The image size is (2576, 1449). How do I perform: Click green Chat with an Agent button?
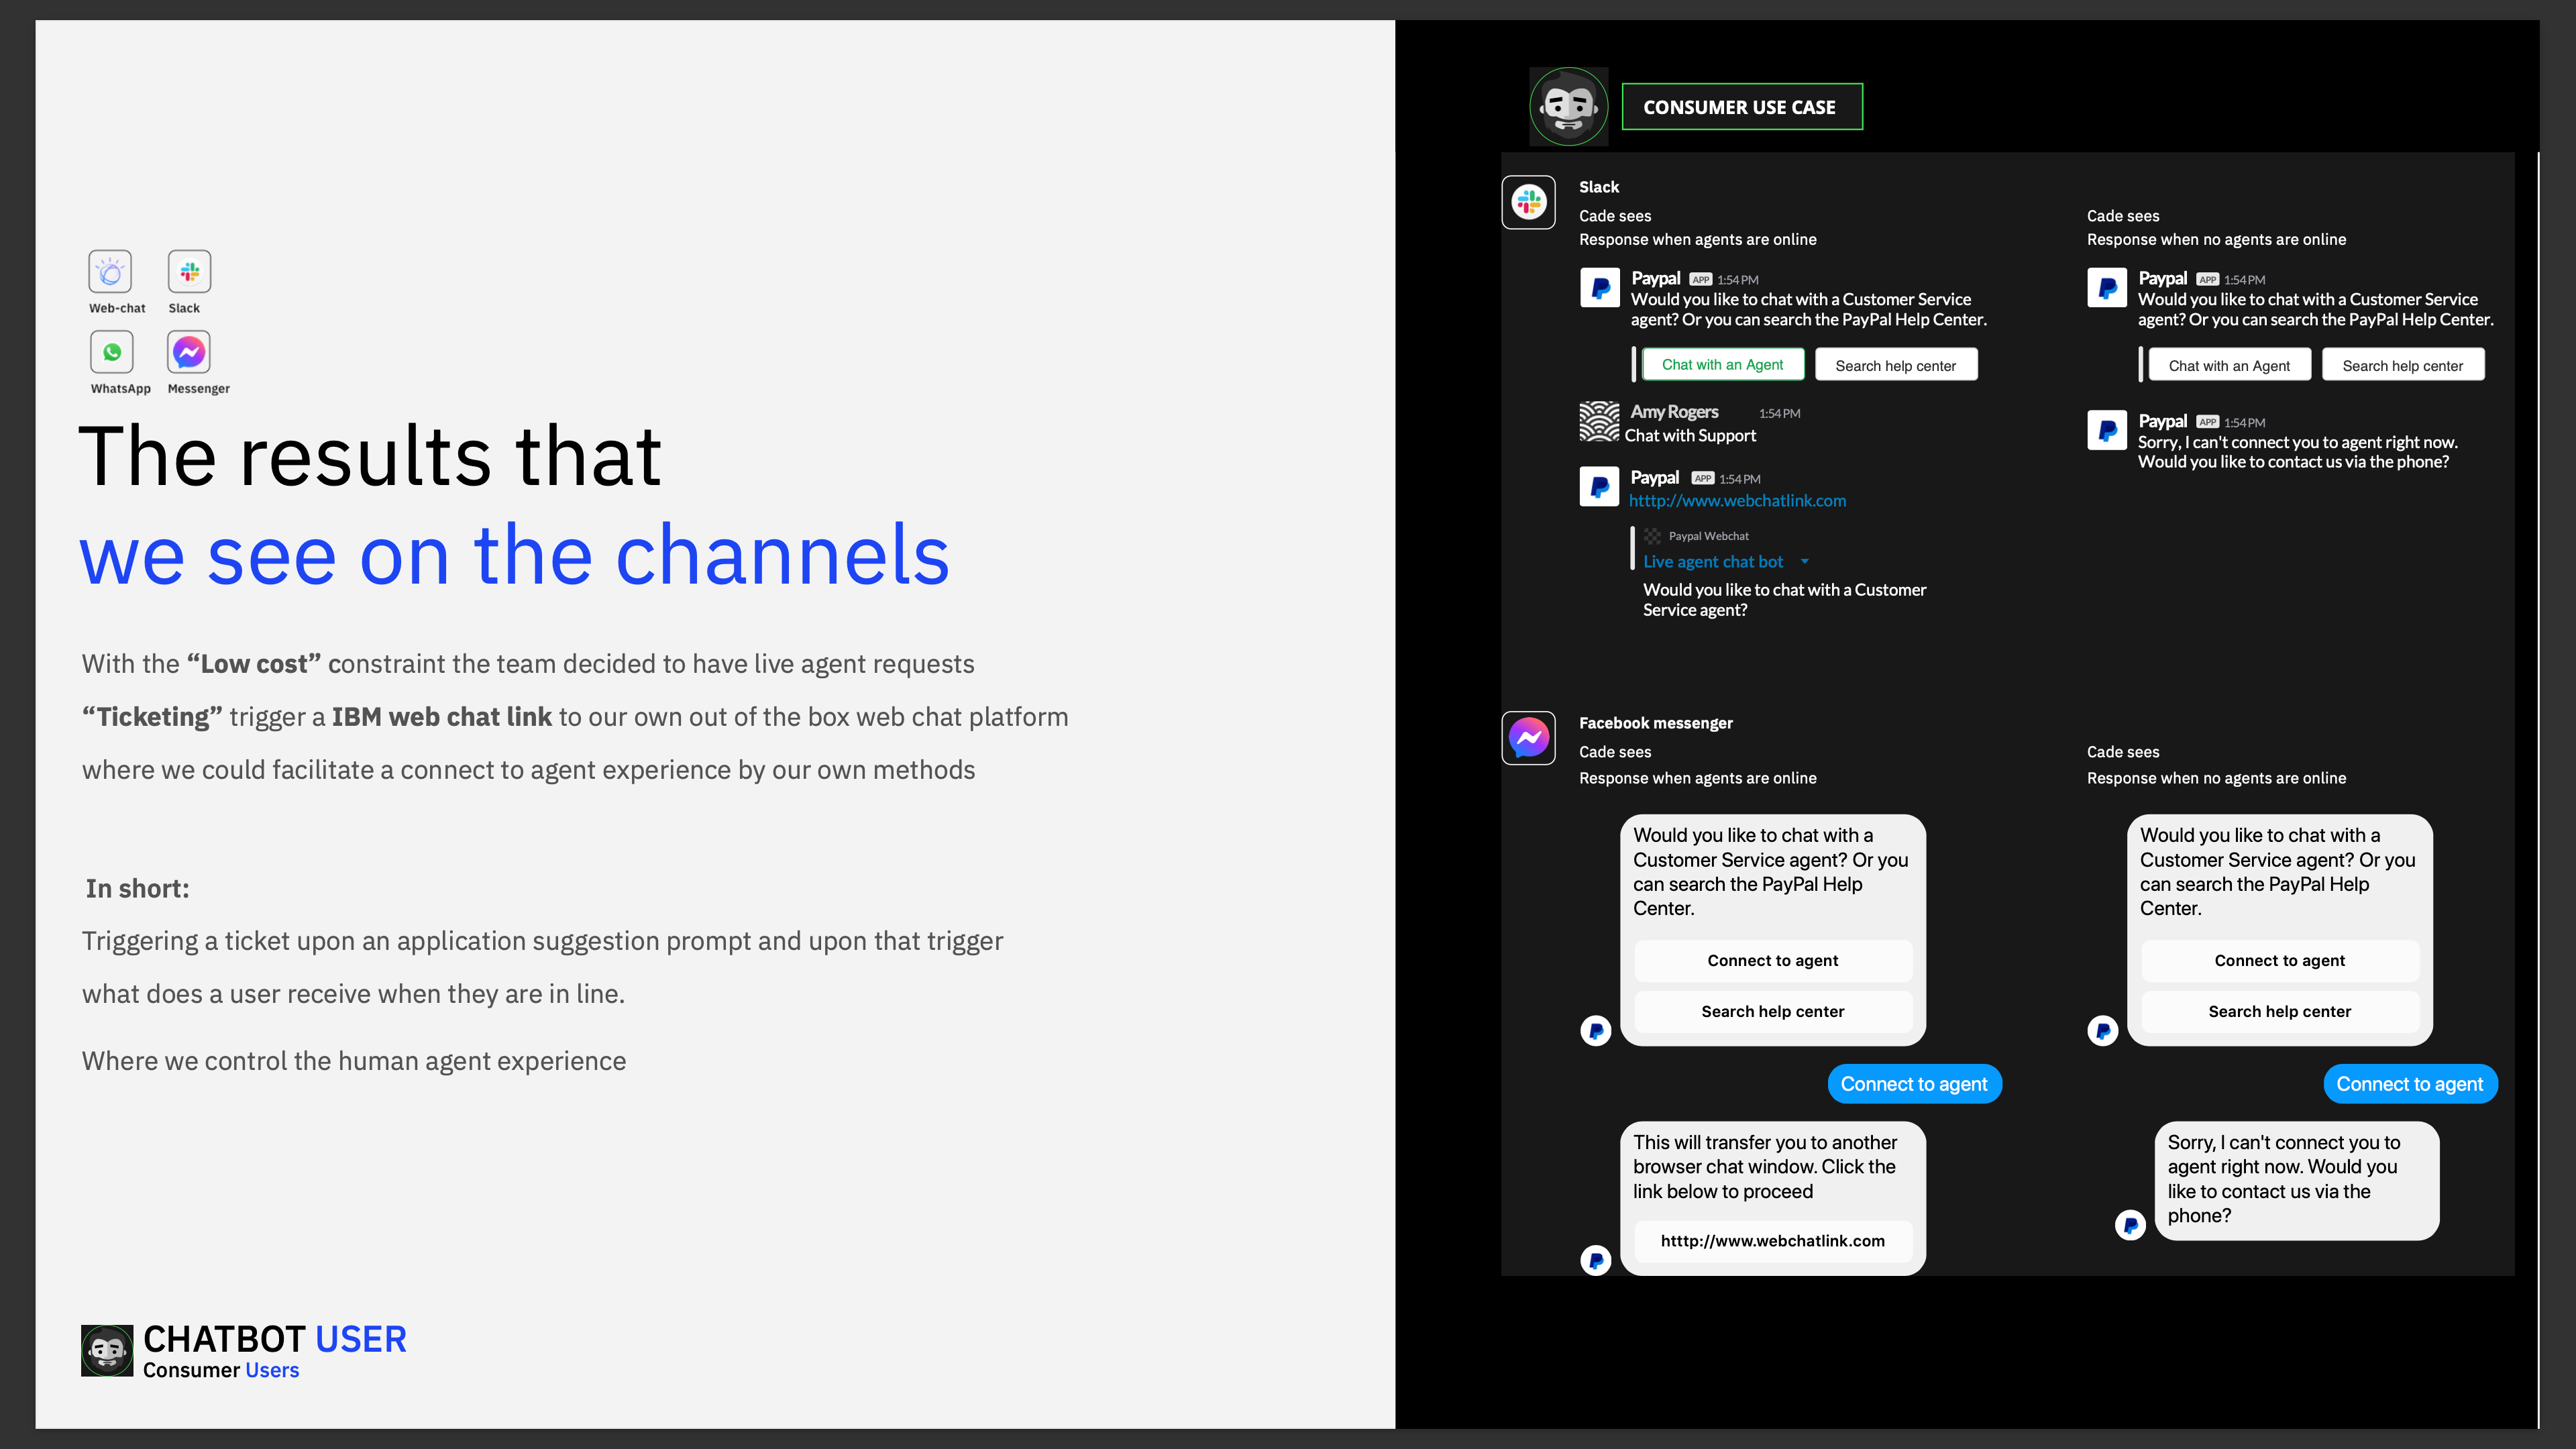(1722, 365)
